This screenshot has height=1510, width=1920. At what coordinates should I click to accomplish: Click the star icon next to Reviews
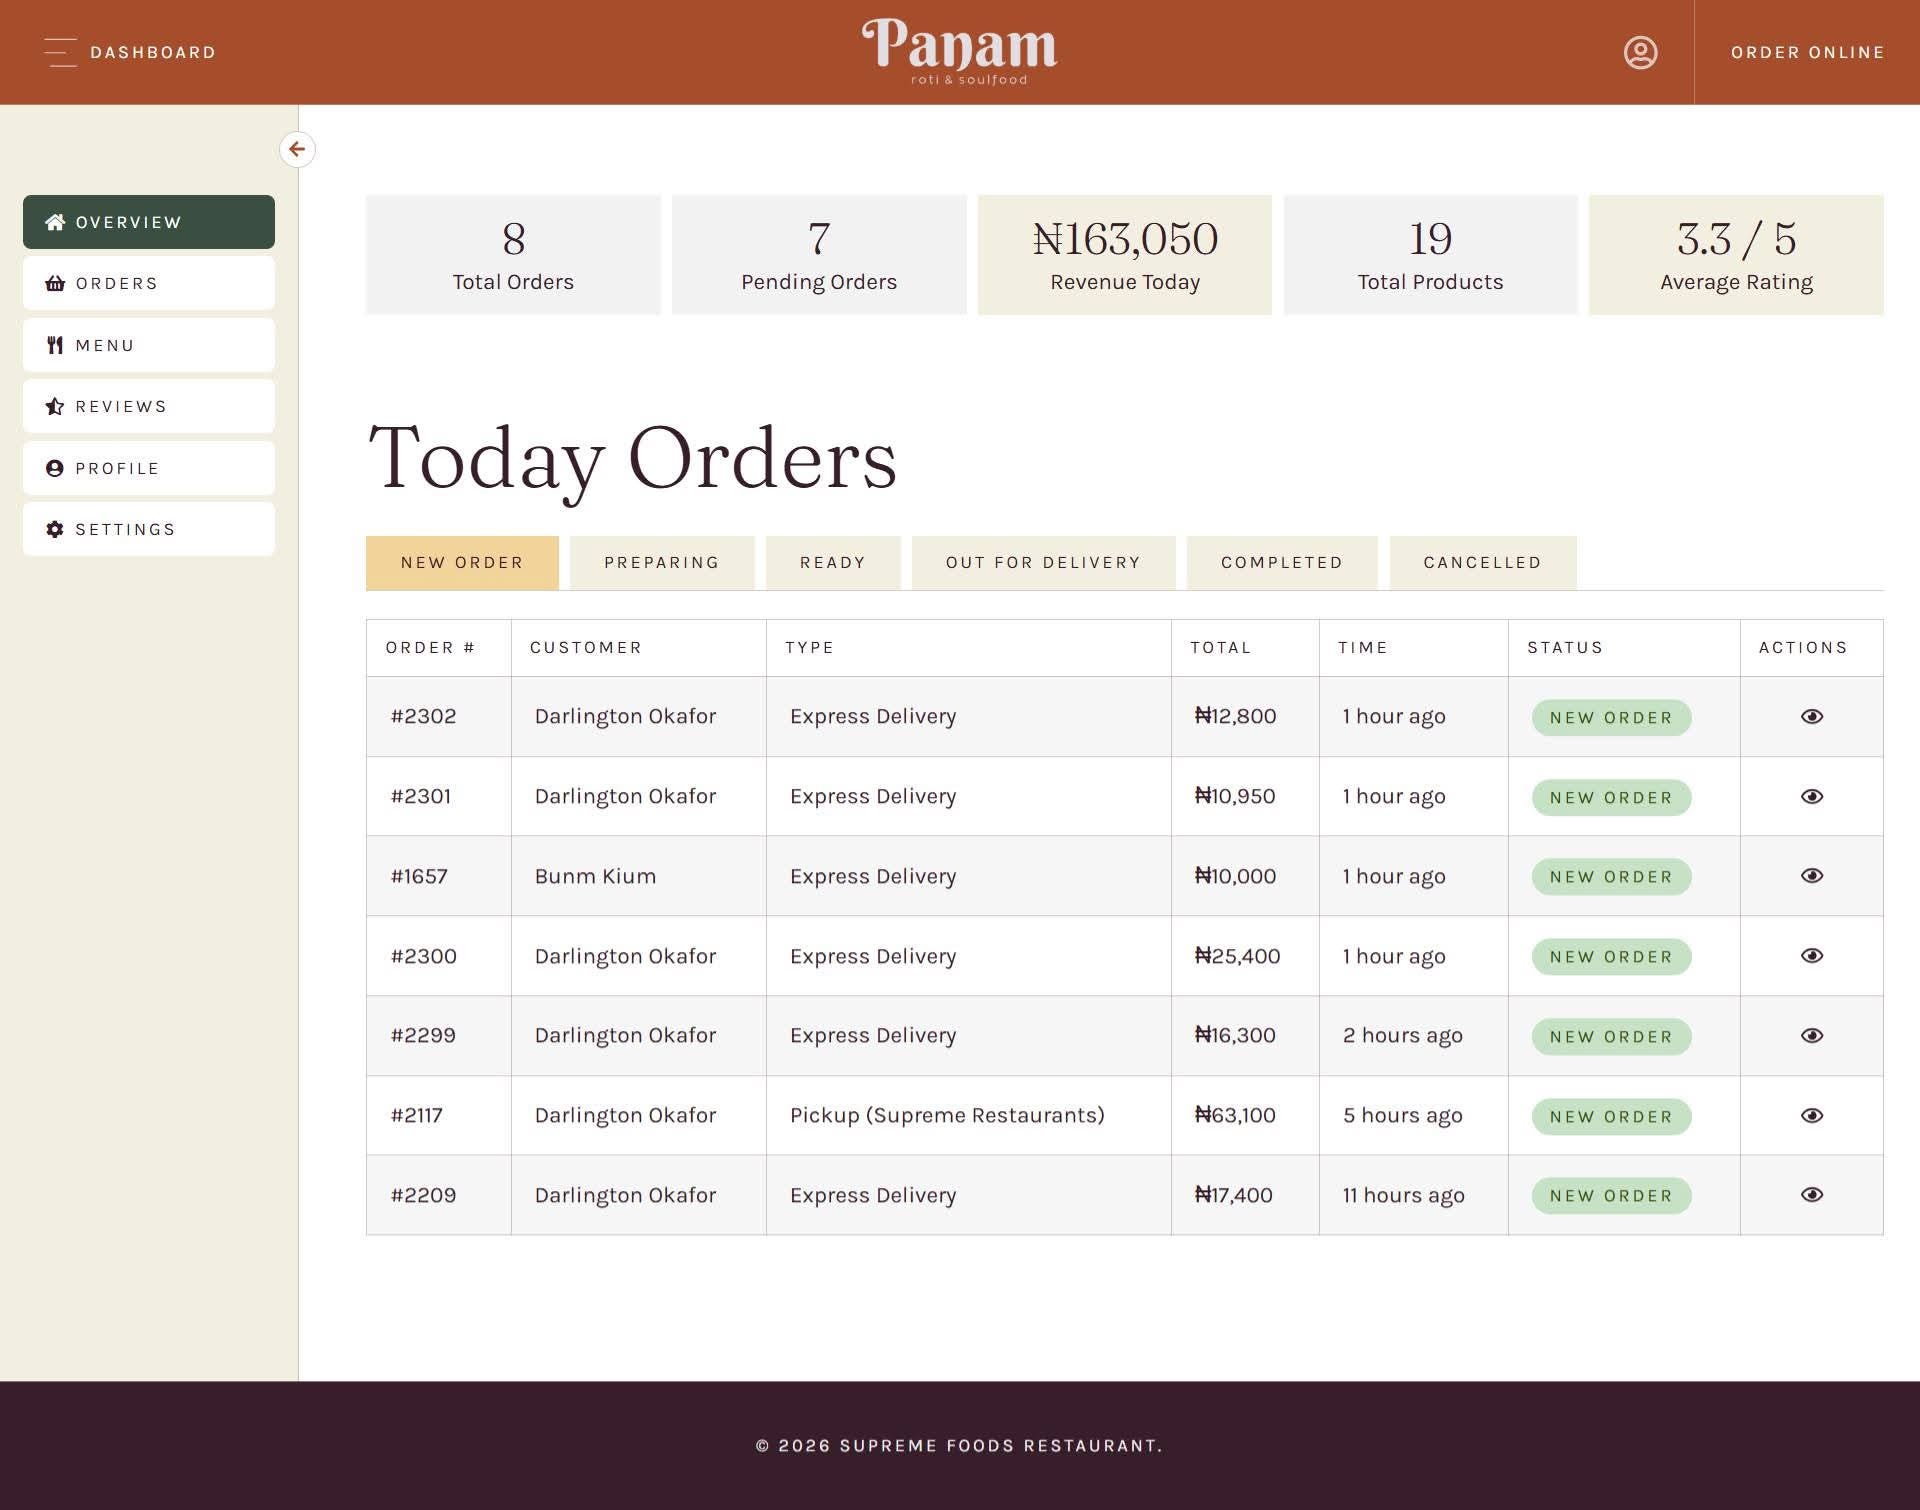pyautogui.click(x=55, y=407)
